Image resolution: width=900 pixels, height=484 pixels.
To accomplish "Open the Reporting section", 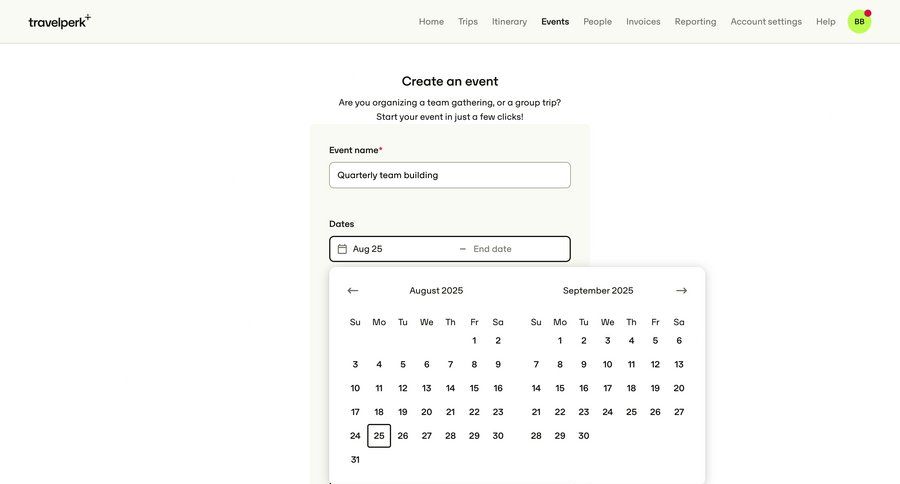I will click(x=695, y=22).
